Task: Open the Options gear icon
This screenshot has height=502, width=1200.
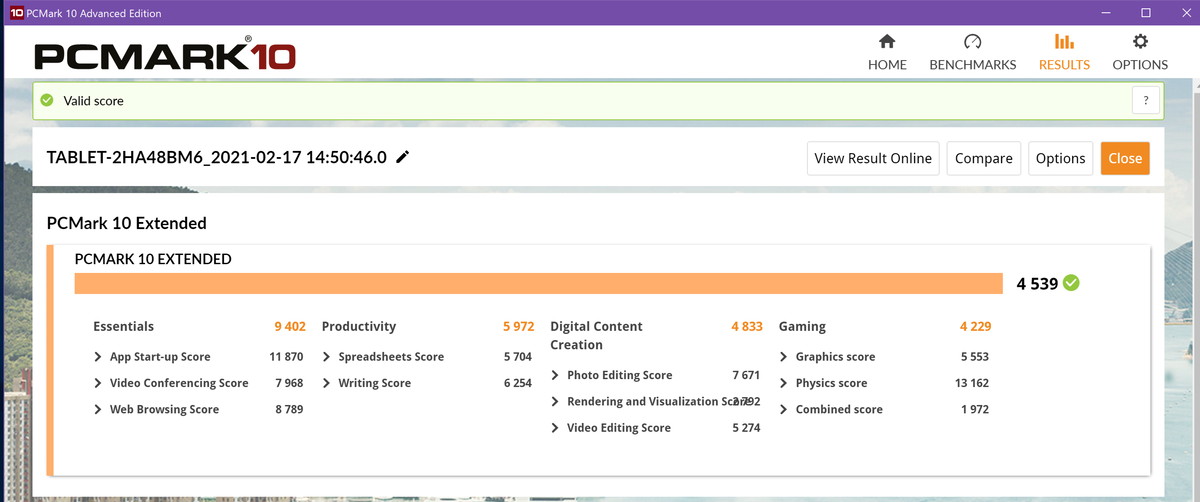Action: tap(1140, 42)
